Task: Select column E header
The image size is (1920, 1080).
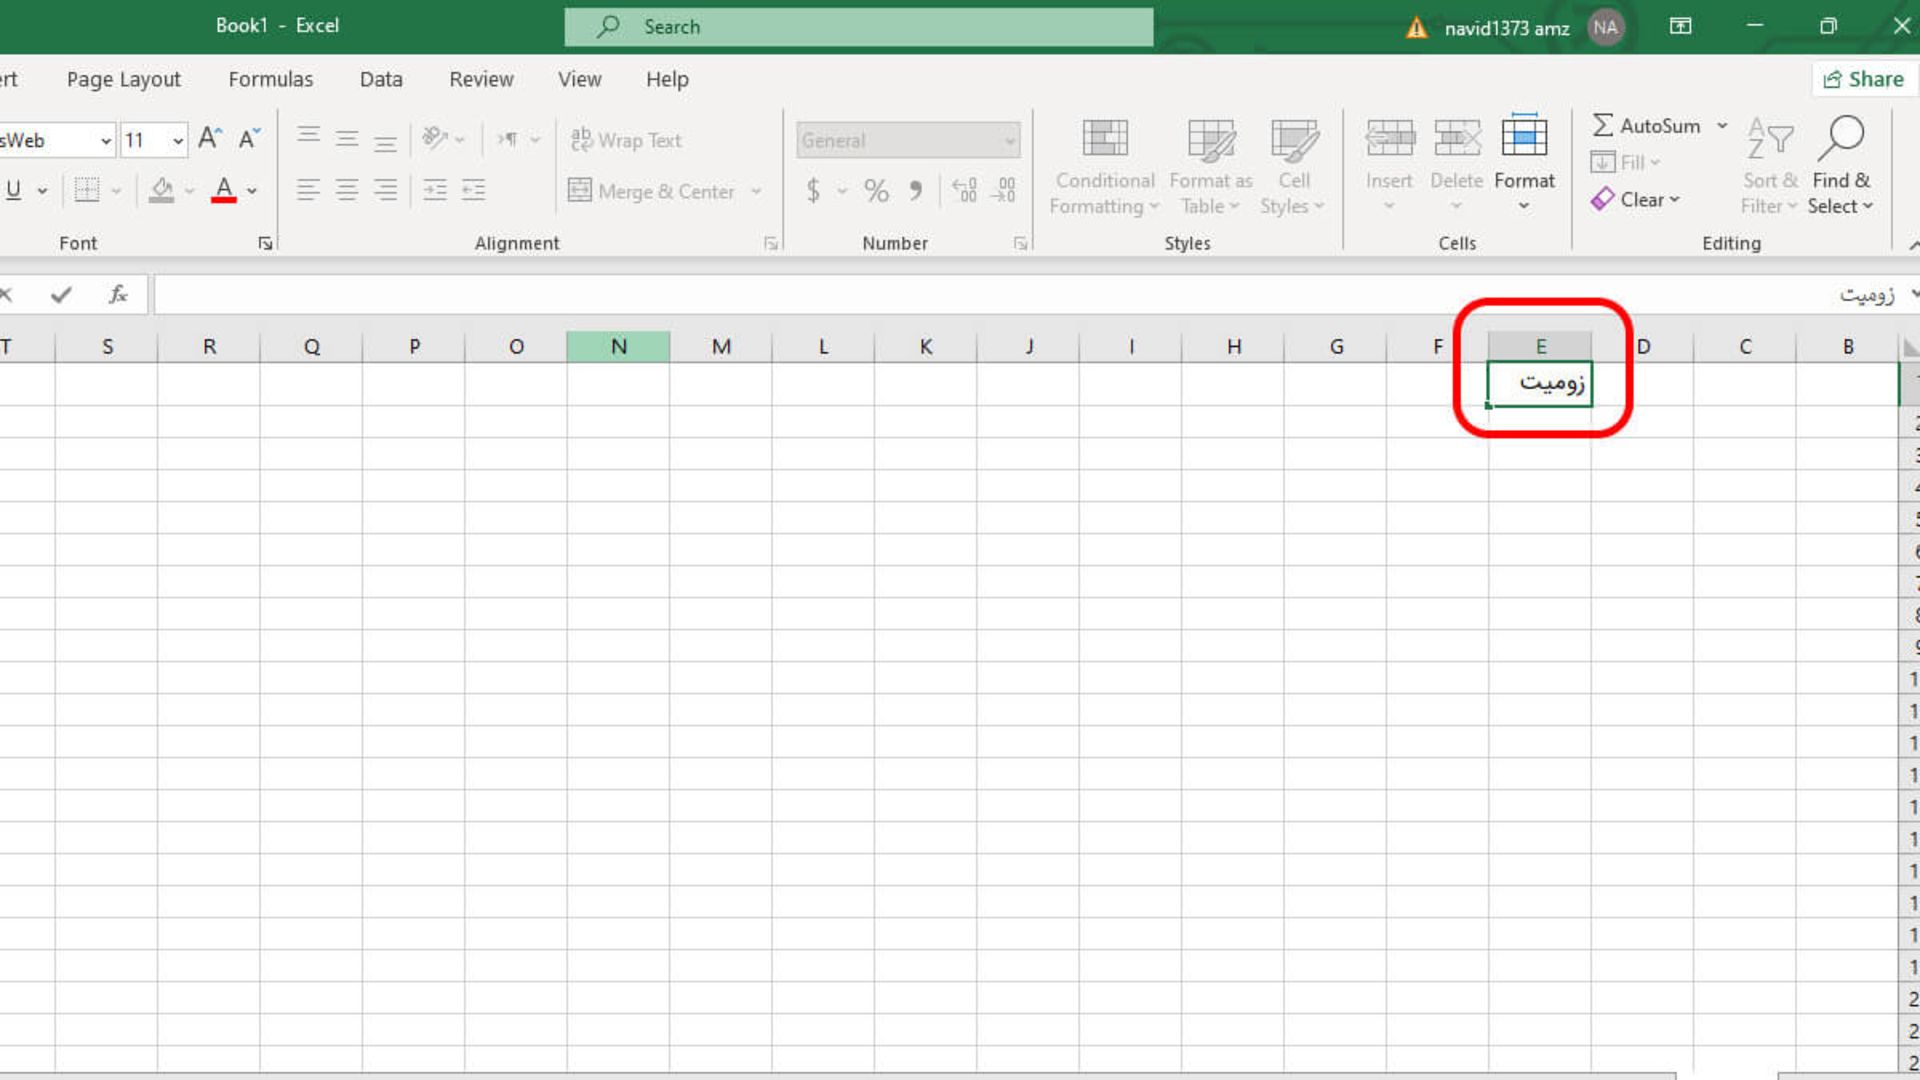Action: (1540, 346)
